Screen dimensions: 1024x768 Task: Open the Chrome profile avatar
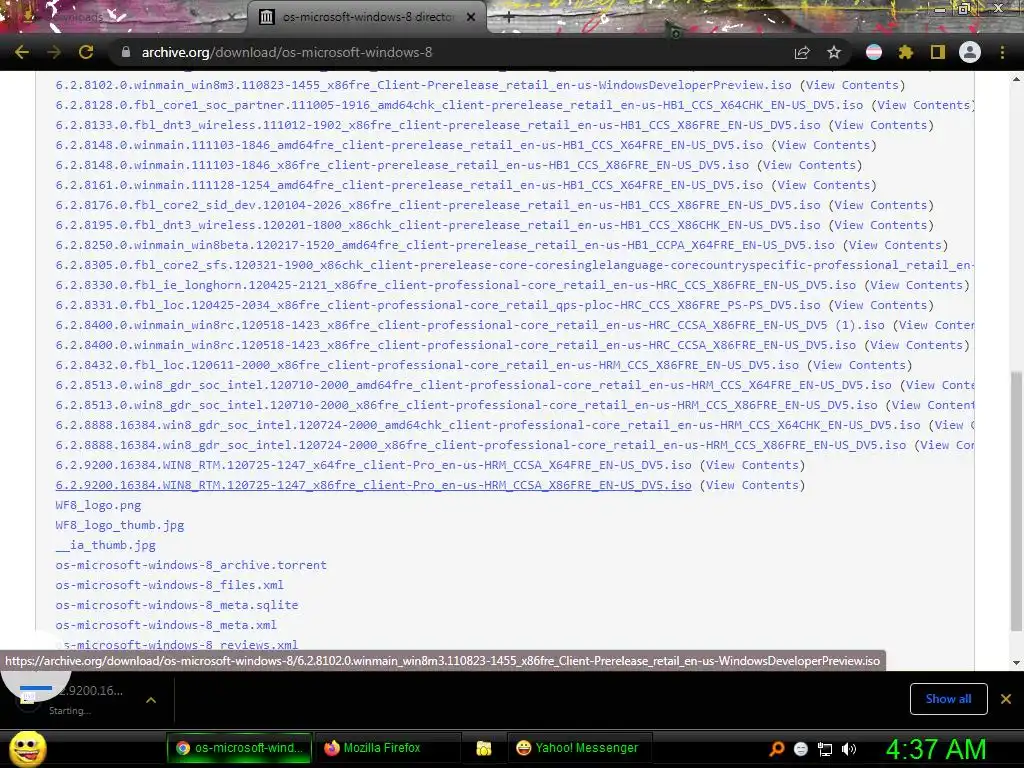coord(970,52)
